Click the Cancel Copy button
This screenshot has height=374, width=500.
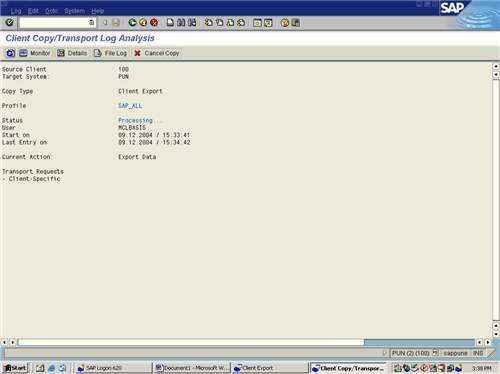click(x=157, y=53)
